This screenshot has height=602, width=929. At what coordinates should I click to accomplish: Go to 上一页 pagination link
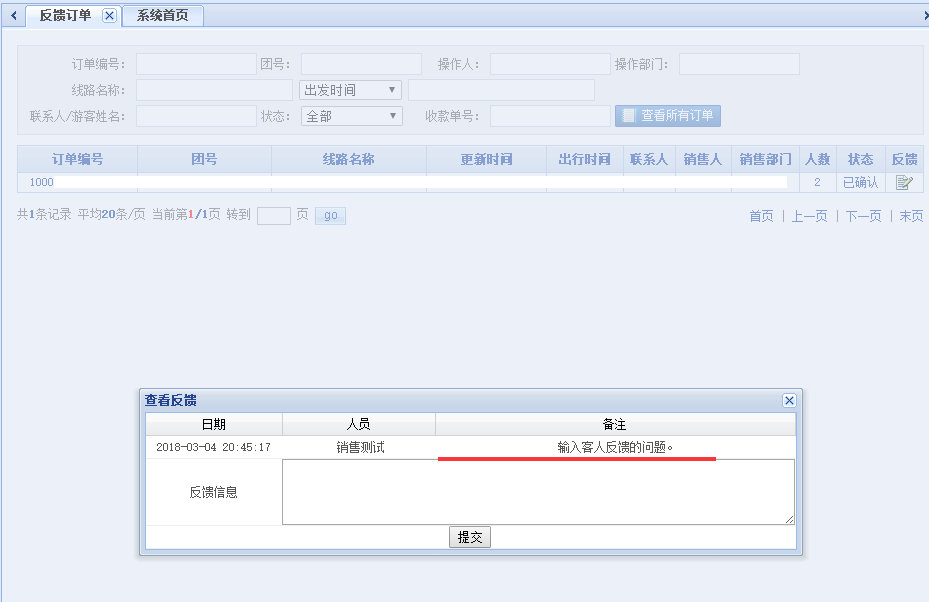pyautogui.click(x=809, y=216)
